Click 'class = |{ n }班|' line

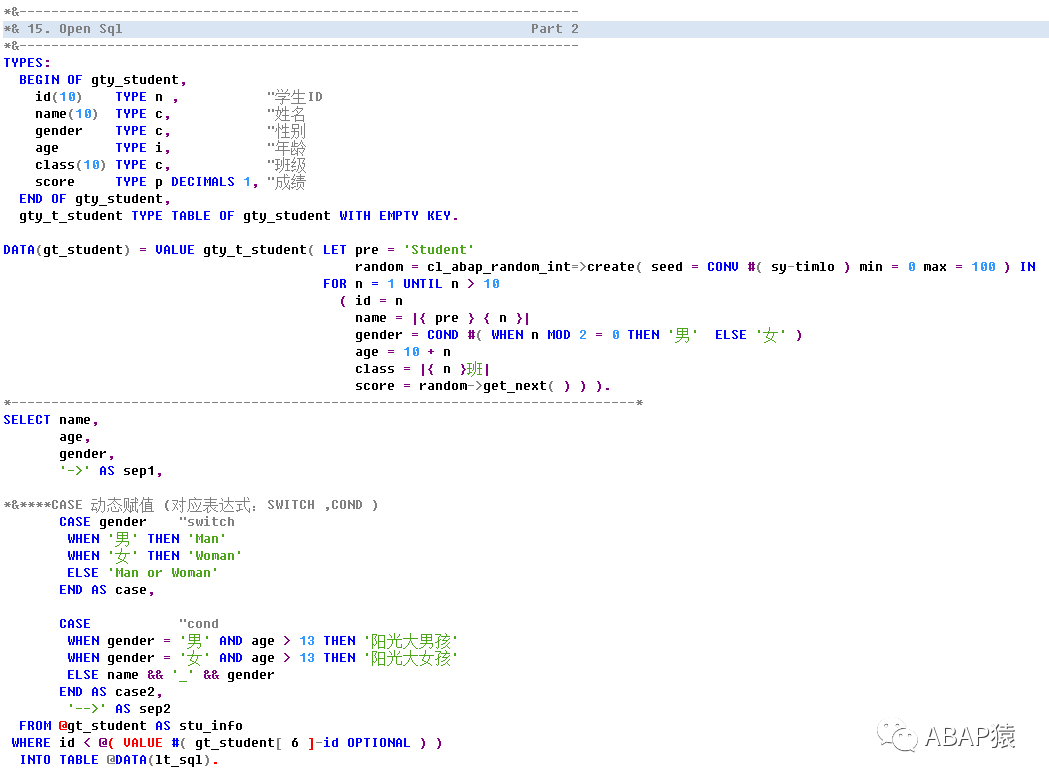422,369
